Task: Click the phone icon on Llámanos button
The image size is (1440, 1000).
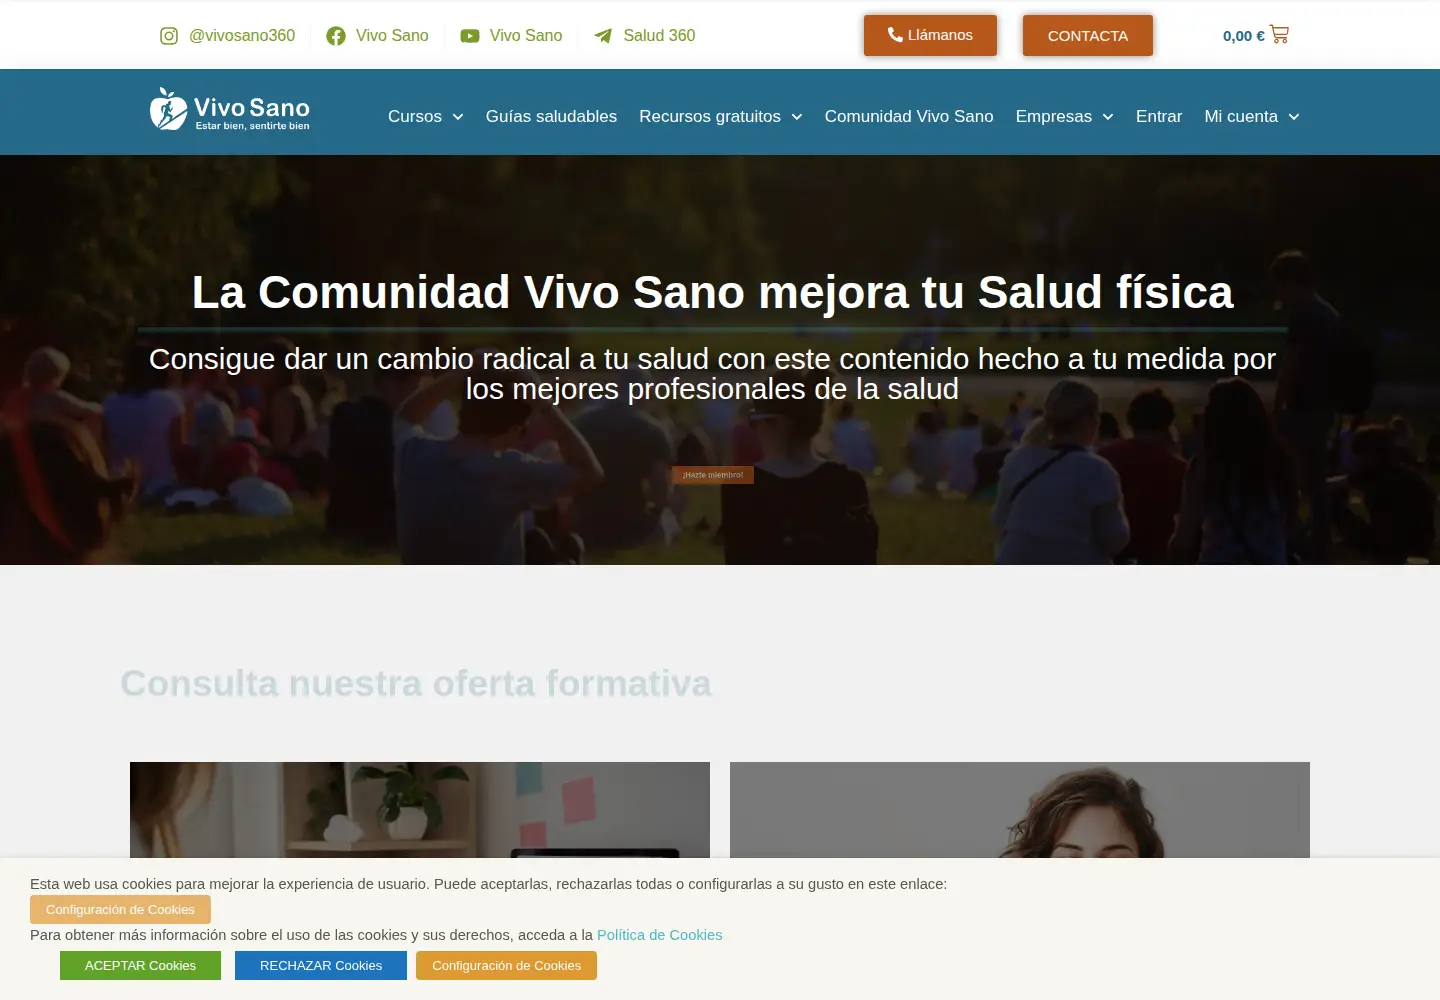Action: (x=895, y=34)
